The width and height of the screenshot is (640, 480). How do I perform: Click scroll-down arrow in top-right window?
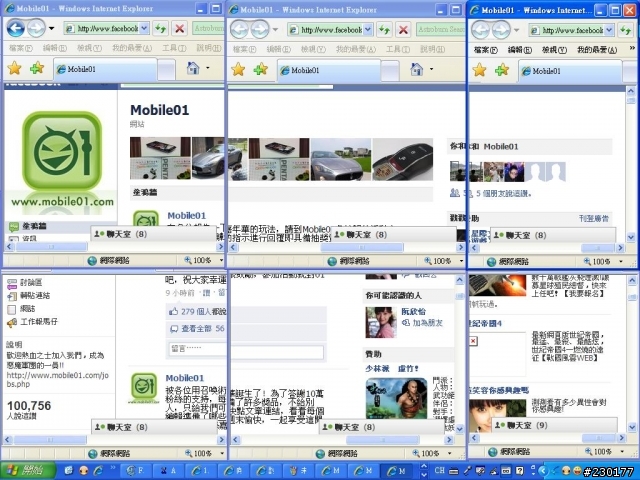point(631,237)
